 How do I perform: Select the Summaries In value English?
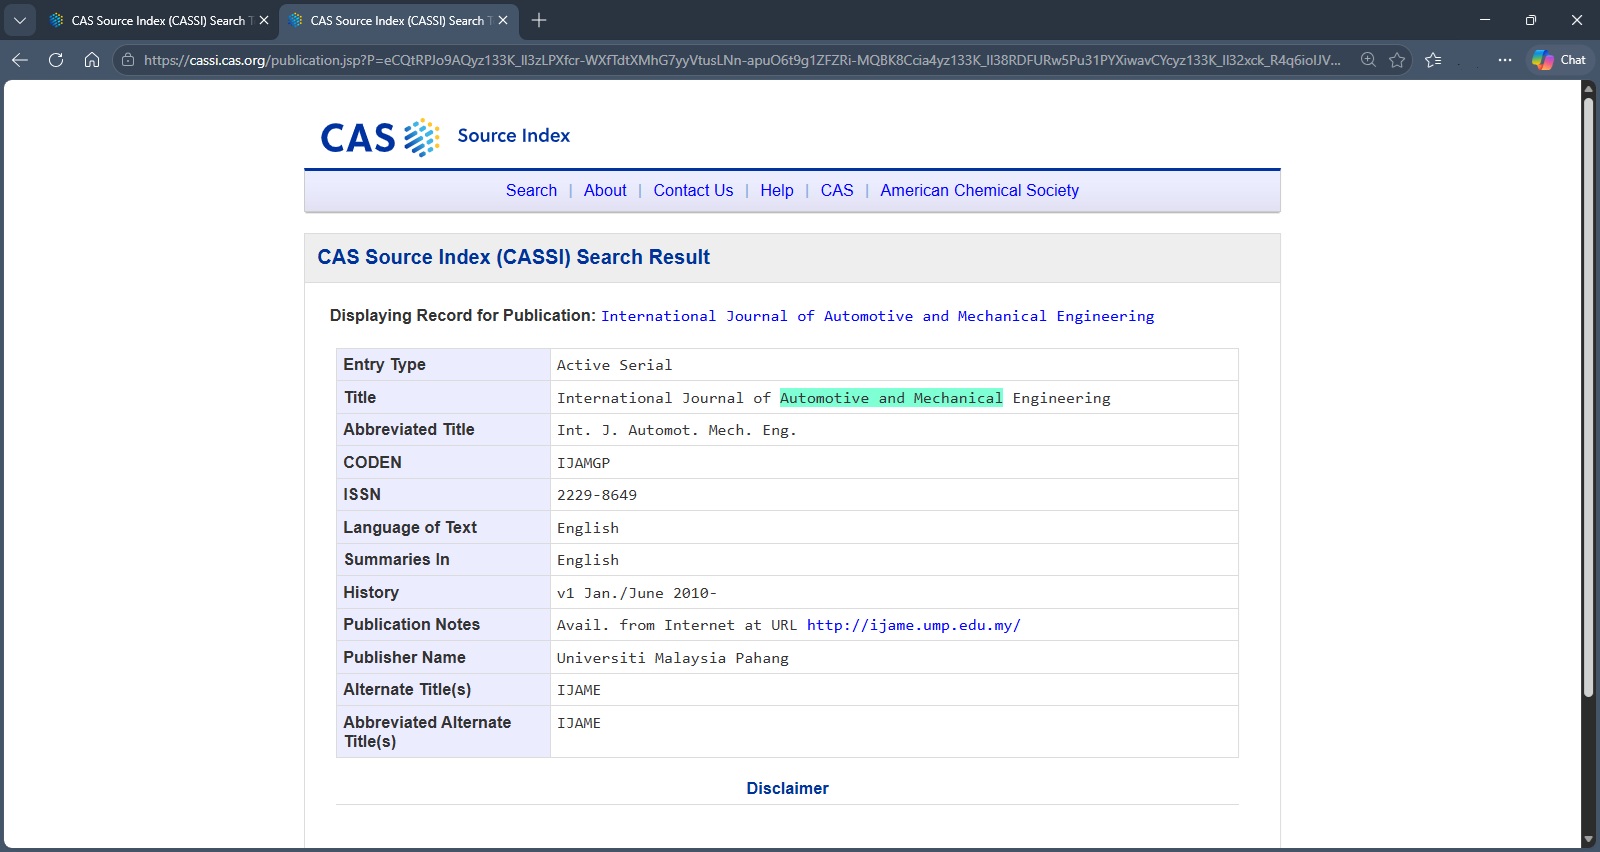tap(588, 560)
